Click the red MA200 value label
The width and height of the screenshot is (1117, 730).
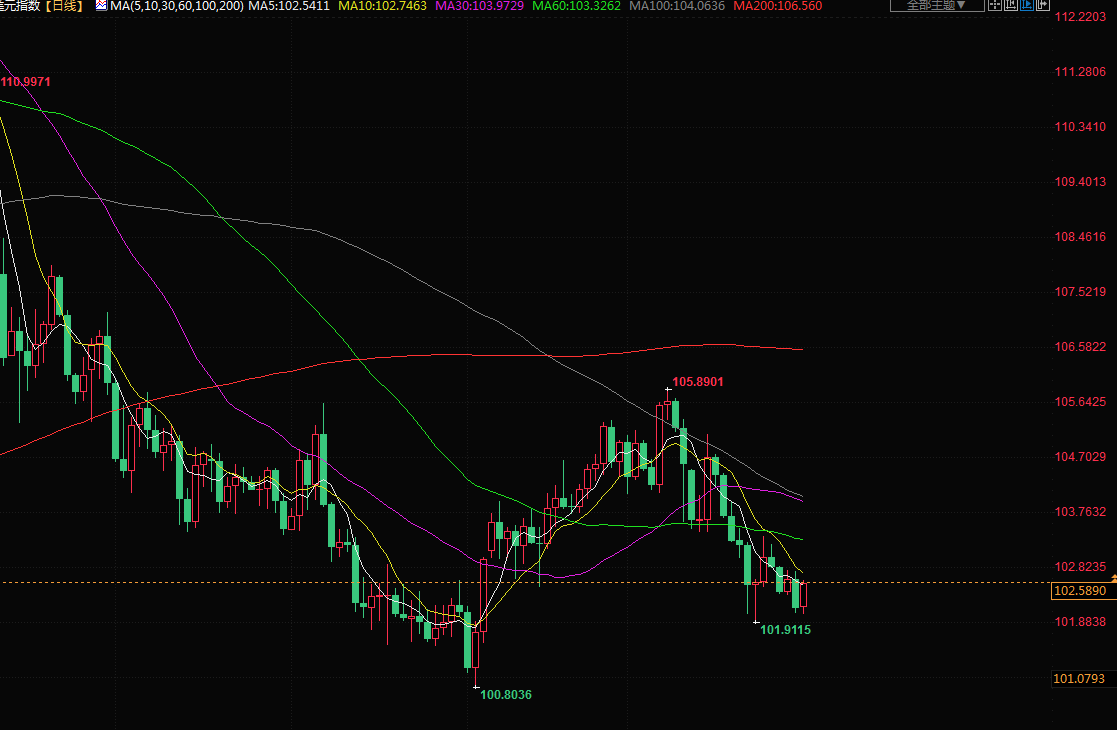[777, 6]
